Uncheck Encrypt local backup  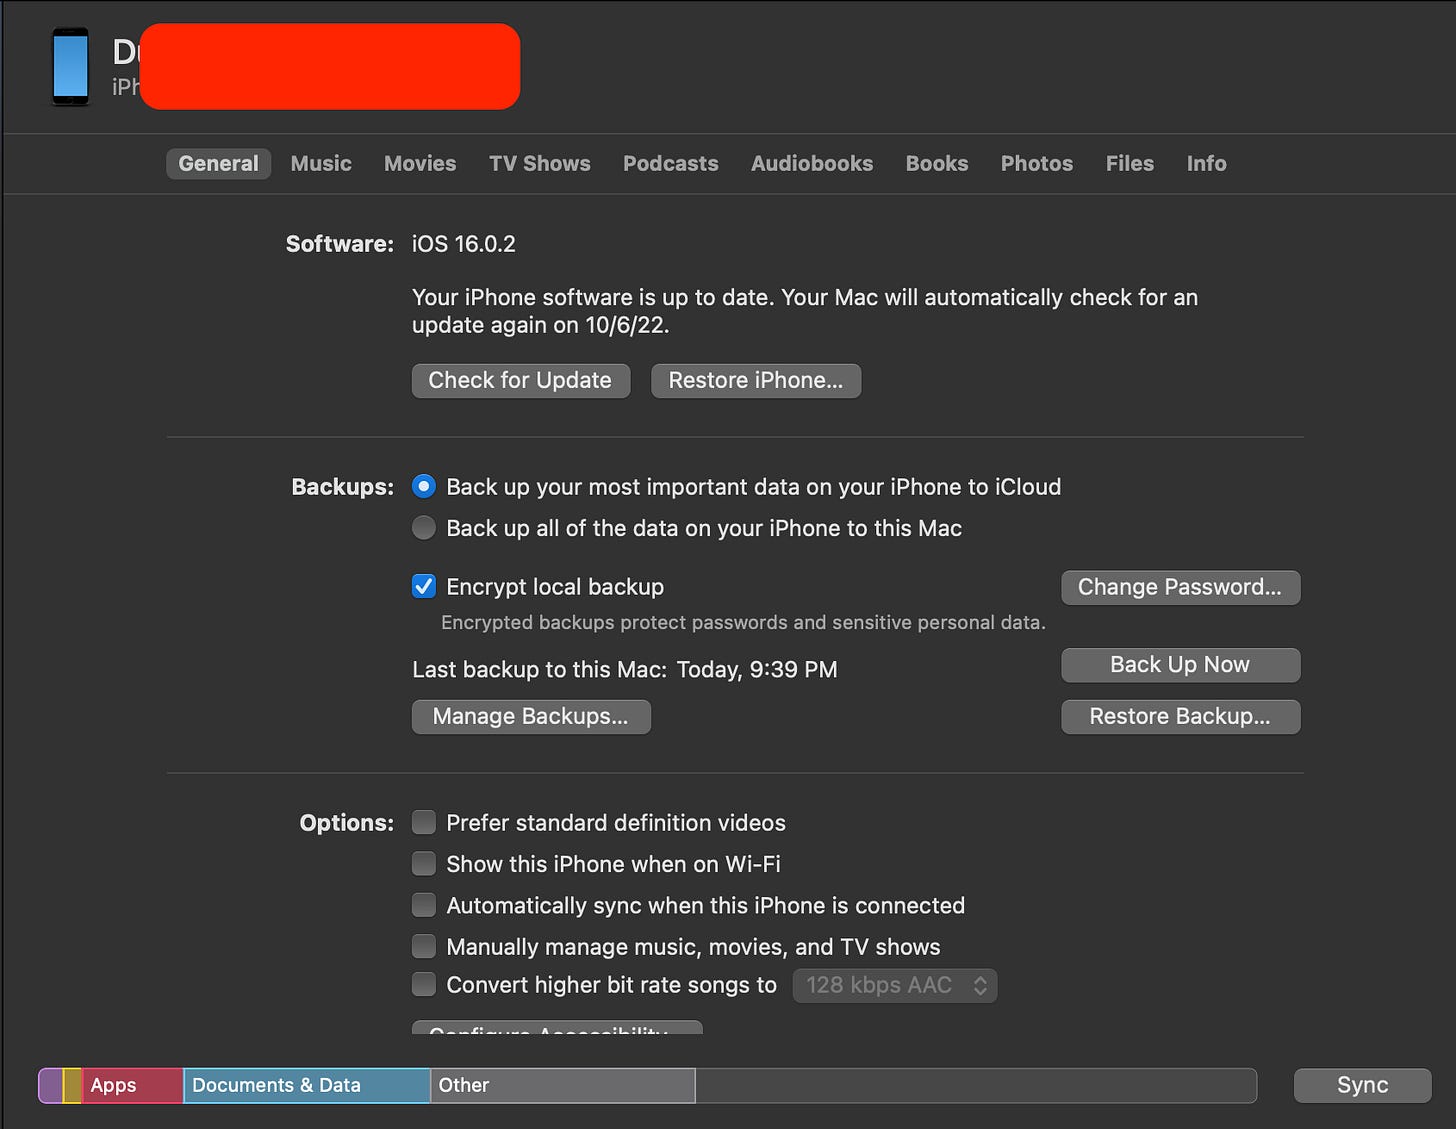[424, 587]
